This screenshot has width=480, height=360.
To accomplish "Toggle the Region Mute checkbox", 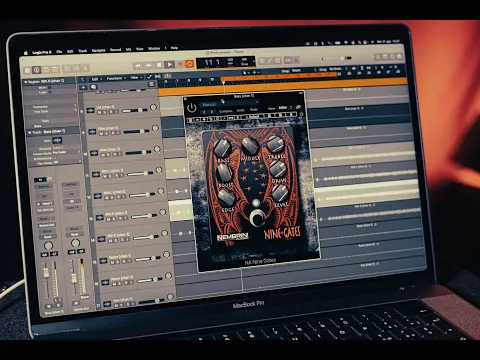I will (x=49, y=87).
